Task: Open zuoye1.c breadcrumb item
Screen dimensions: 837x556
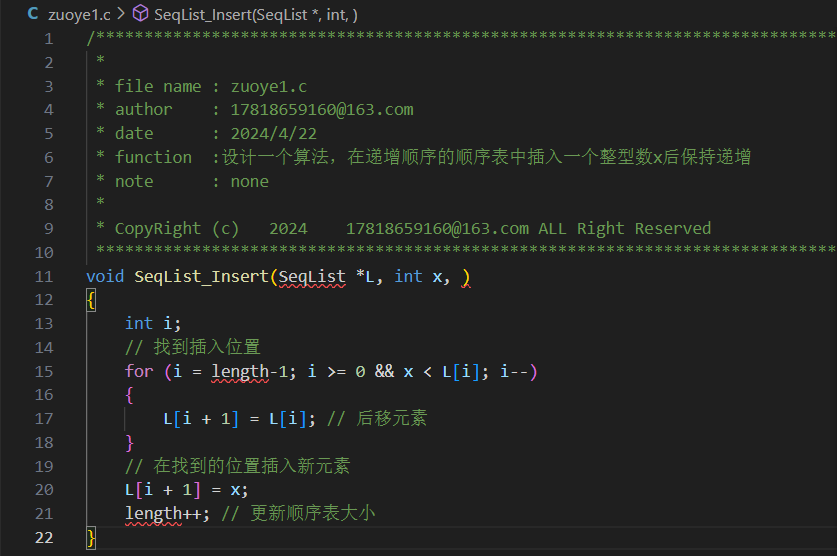Action: 79,14
